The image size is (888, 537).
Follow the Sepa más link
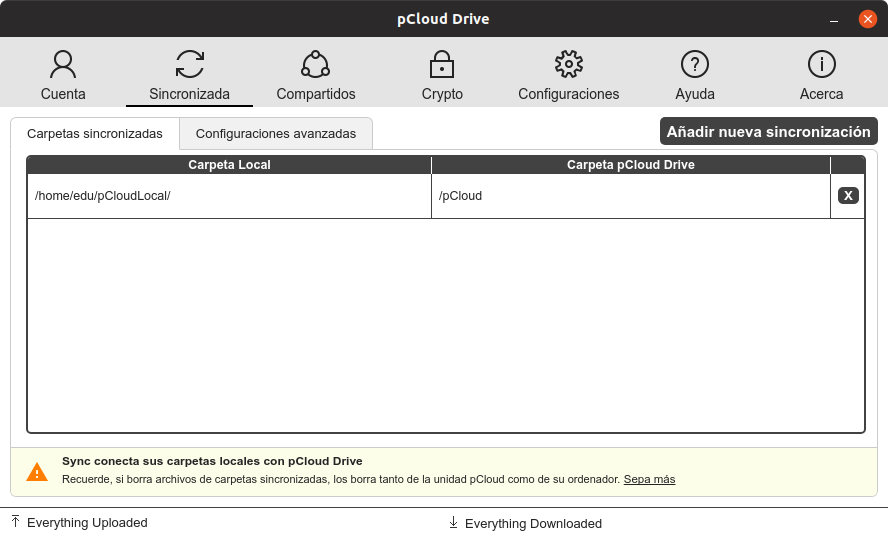pyautogui.click(x=649, y=479)
